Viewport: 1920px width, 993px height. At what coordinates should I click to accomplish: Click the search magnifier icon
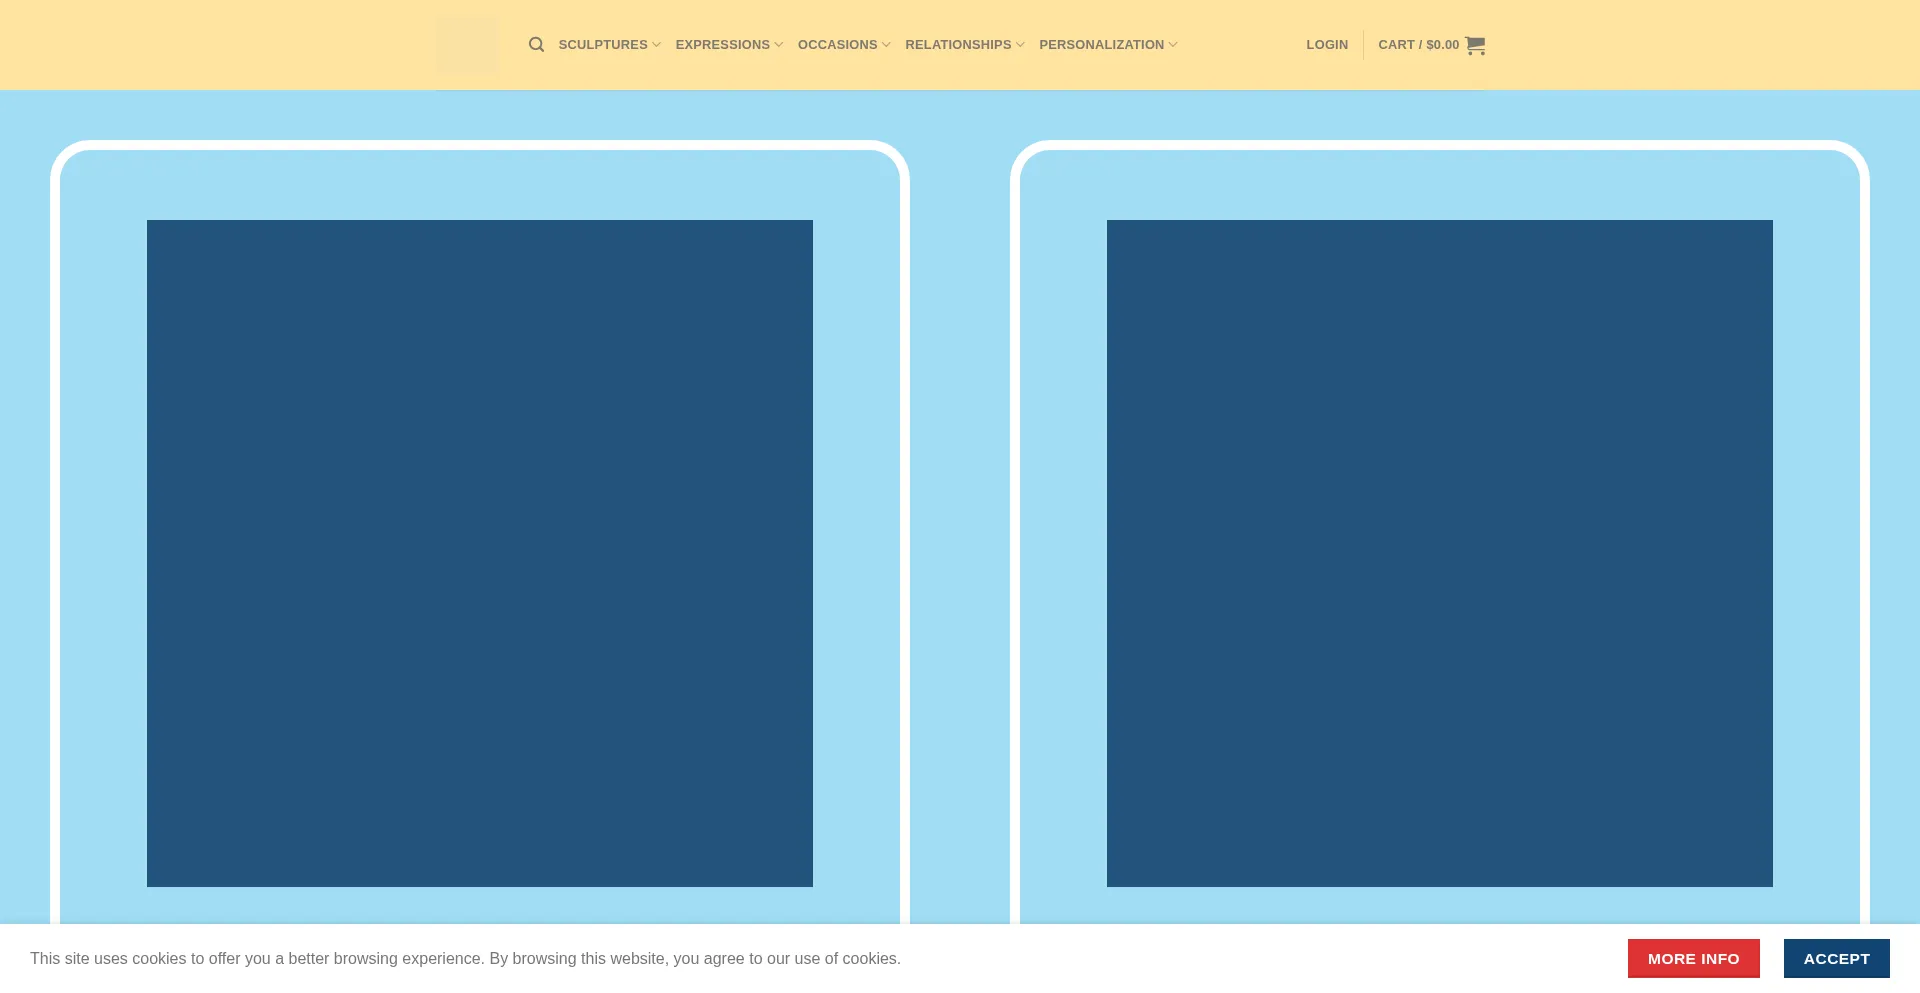pos(536,45)
